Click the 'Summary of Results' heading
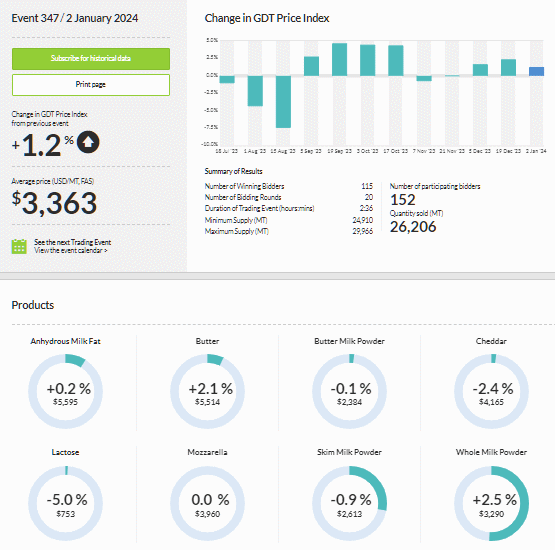The image size is (555, 550). (x=233, y=171)
